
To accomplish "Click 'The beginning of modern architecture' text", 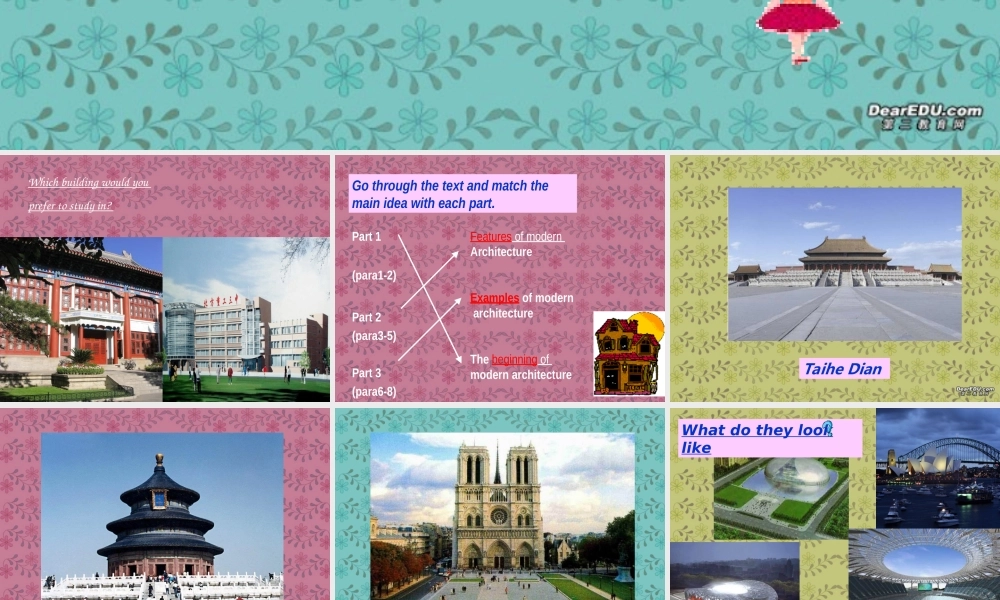I will pyautogui.click(x=521, y=367).
